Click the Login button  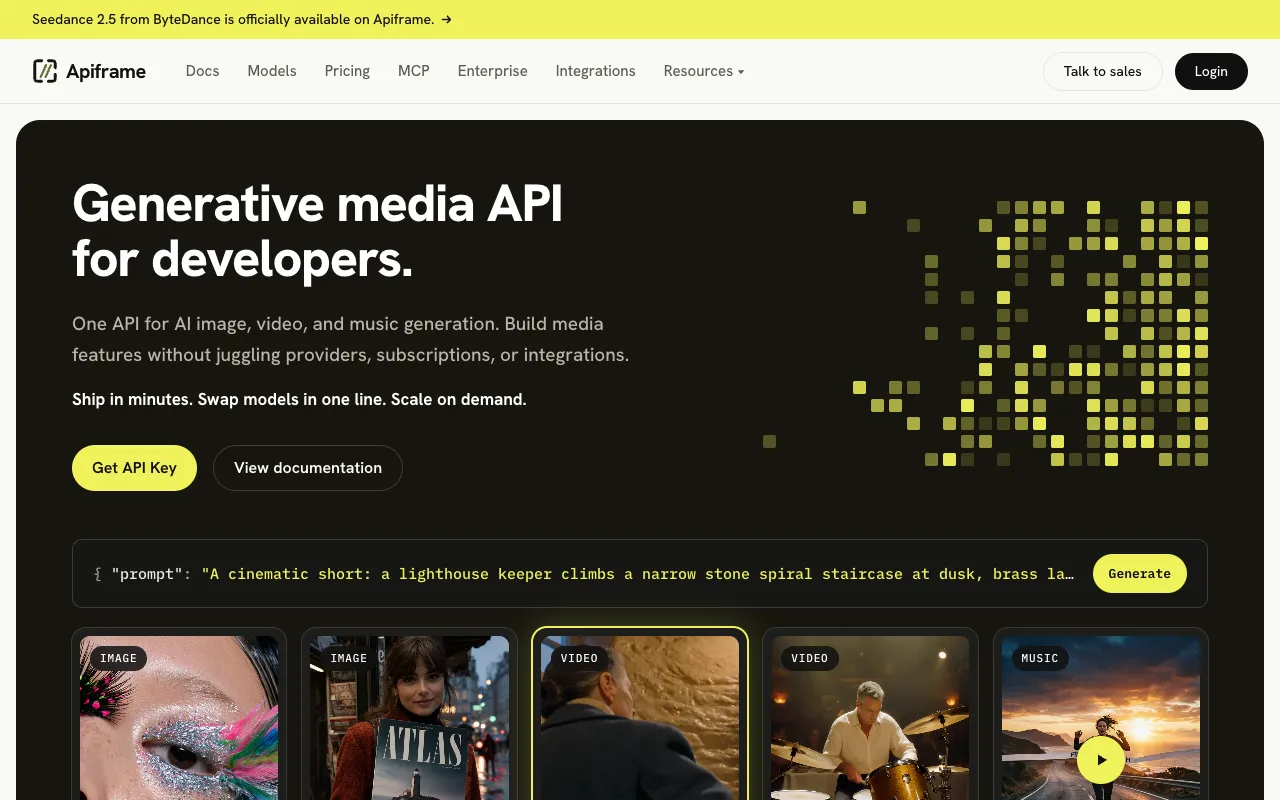(x=1211, y=71)
